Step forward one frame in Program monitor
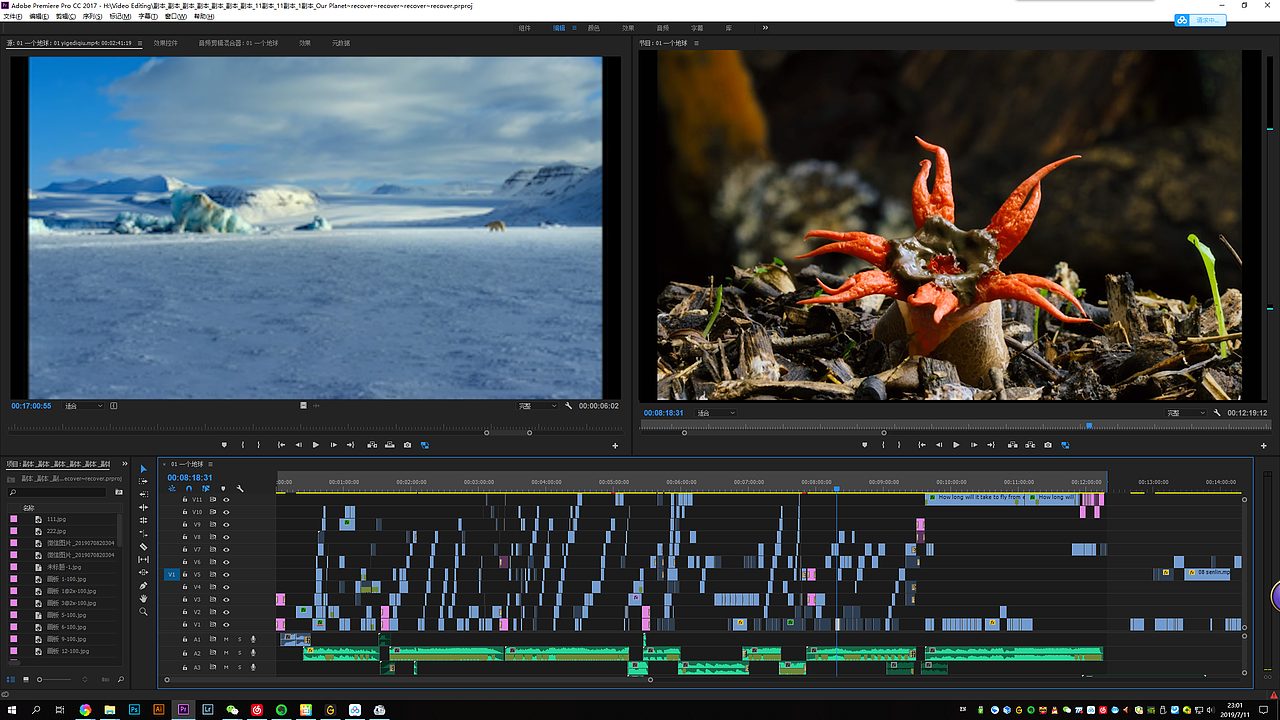Image resolution: width=1280 pixels, height=720 pixels. coord(973,445)
